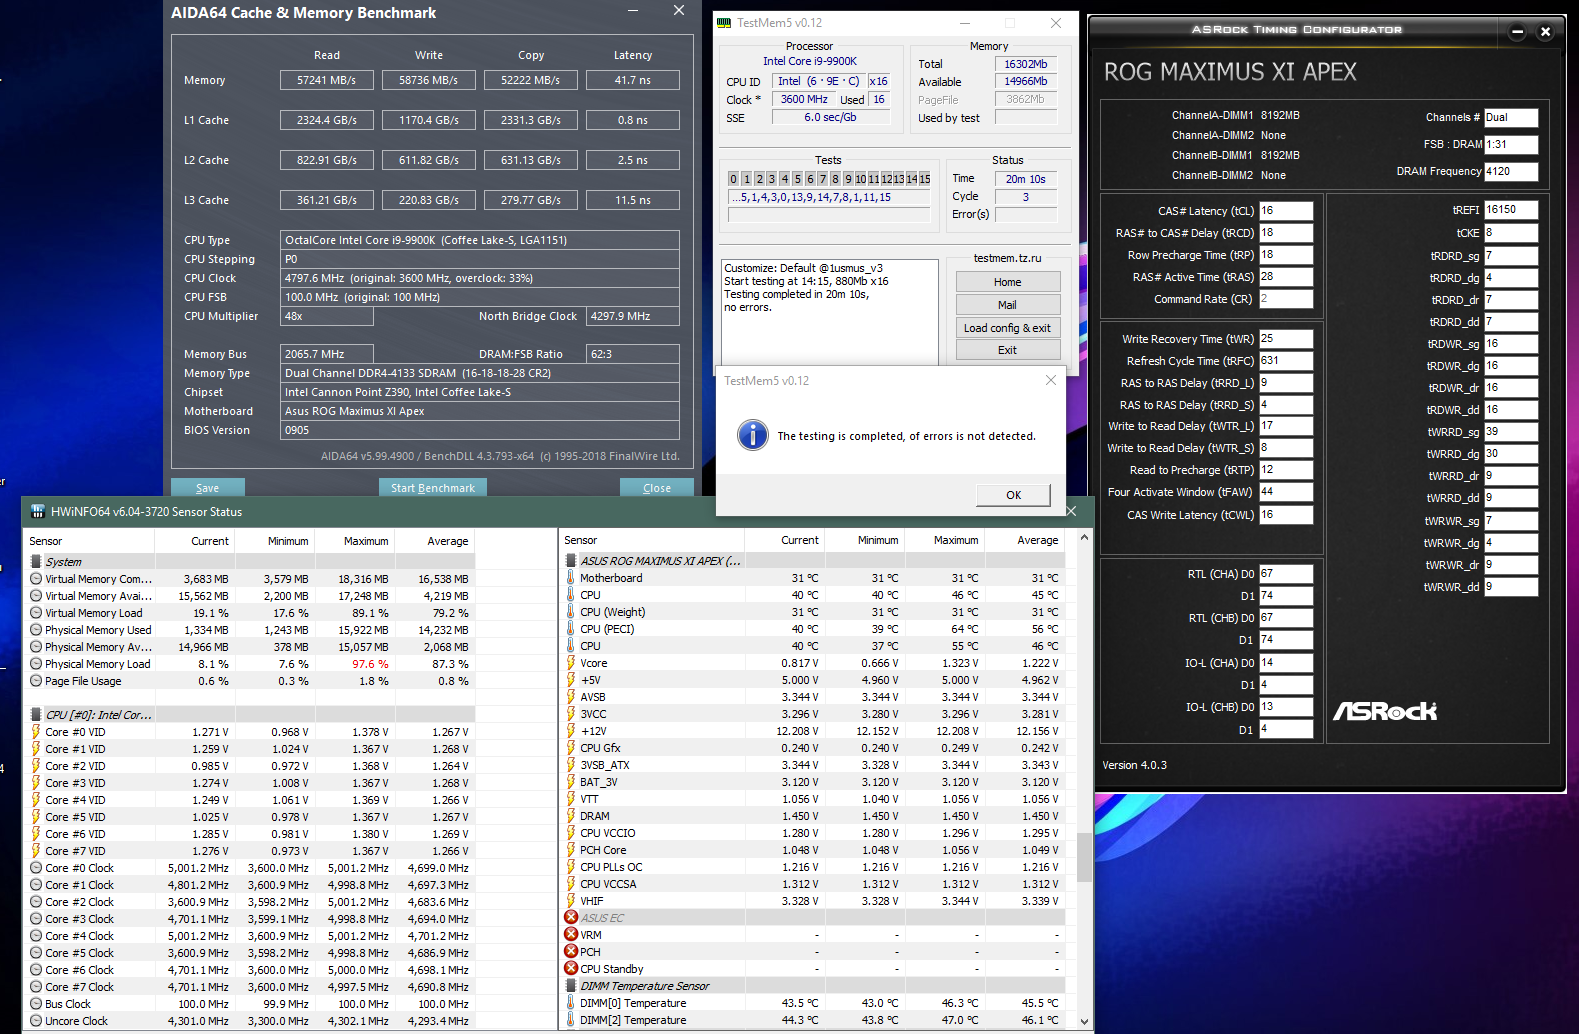Click the thermometer icon beside Motherboard
1579x1034 pixels.
click(571, 578)
